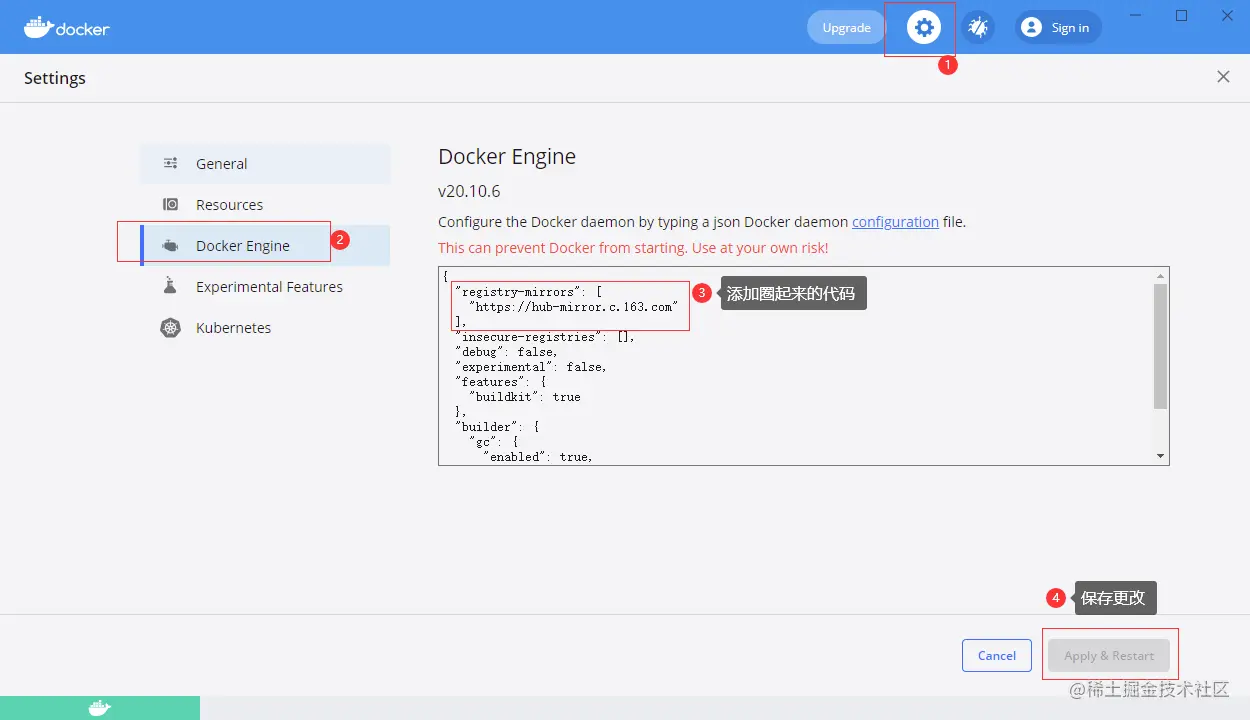Click the editor scroll-down arrow
This screenshot has height=720, width=1250.
(x=1160, y=456)
